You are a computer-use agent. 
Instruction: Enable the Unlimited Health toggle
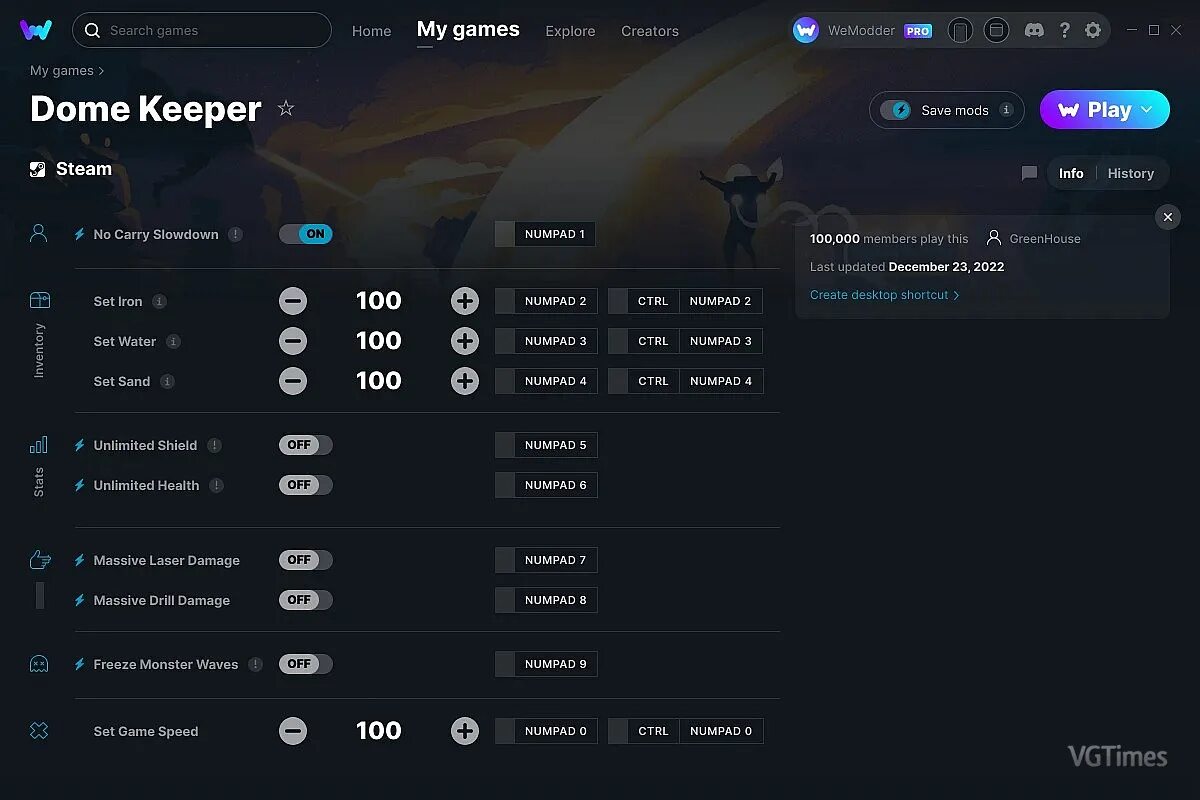[x=306, y=485]
